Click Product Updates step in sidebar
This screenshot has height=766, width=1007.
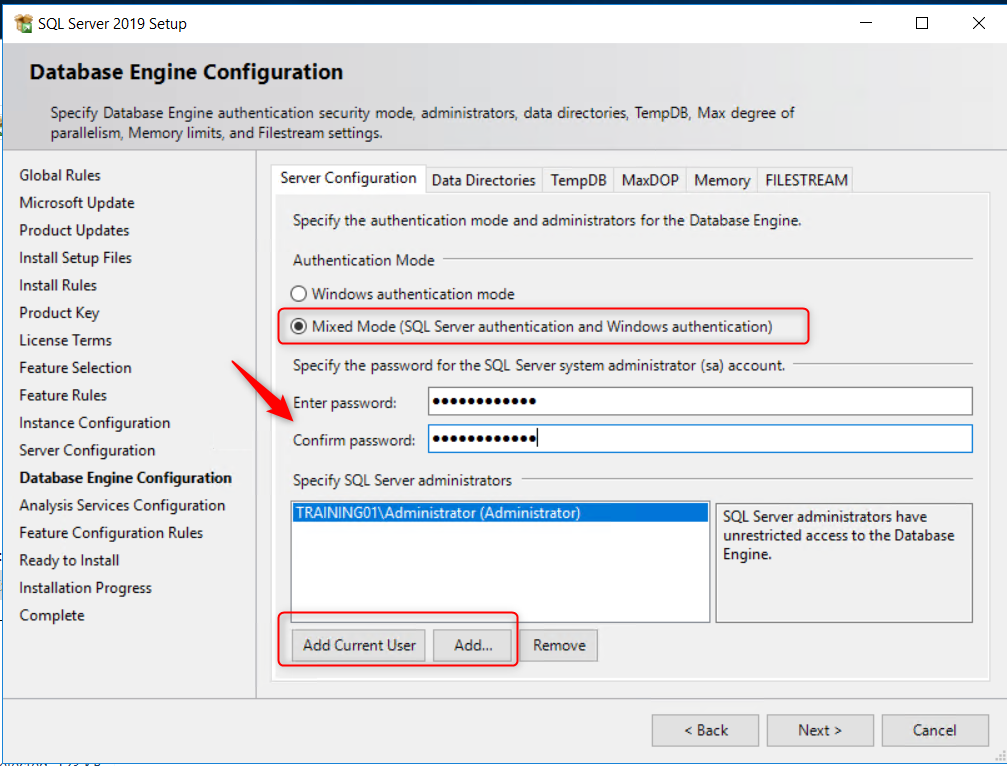[74, 231]
